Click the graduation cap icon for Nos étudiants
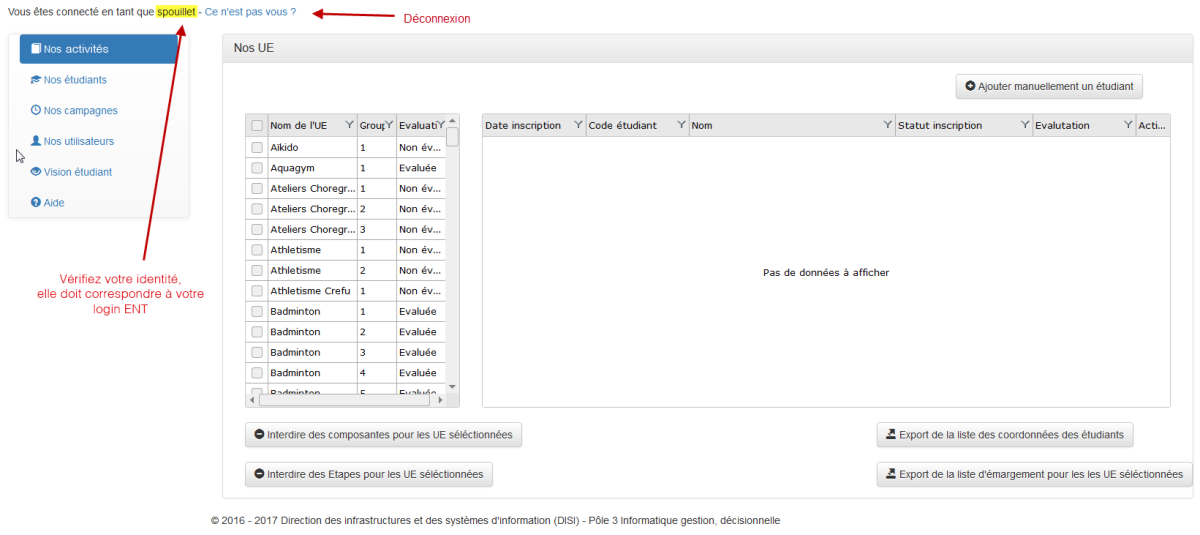This screenshot has height=535, width=1200. pyautogui.click(x=36, y=80)
